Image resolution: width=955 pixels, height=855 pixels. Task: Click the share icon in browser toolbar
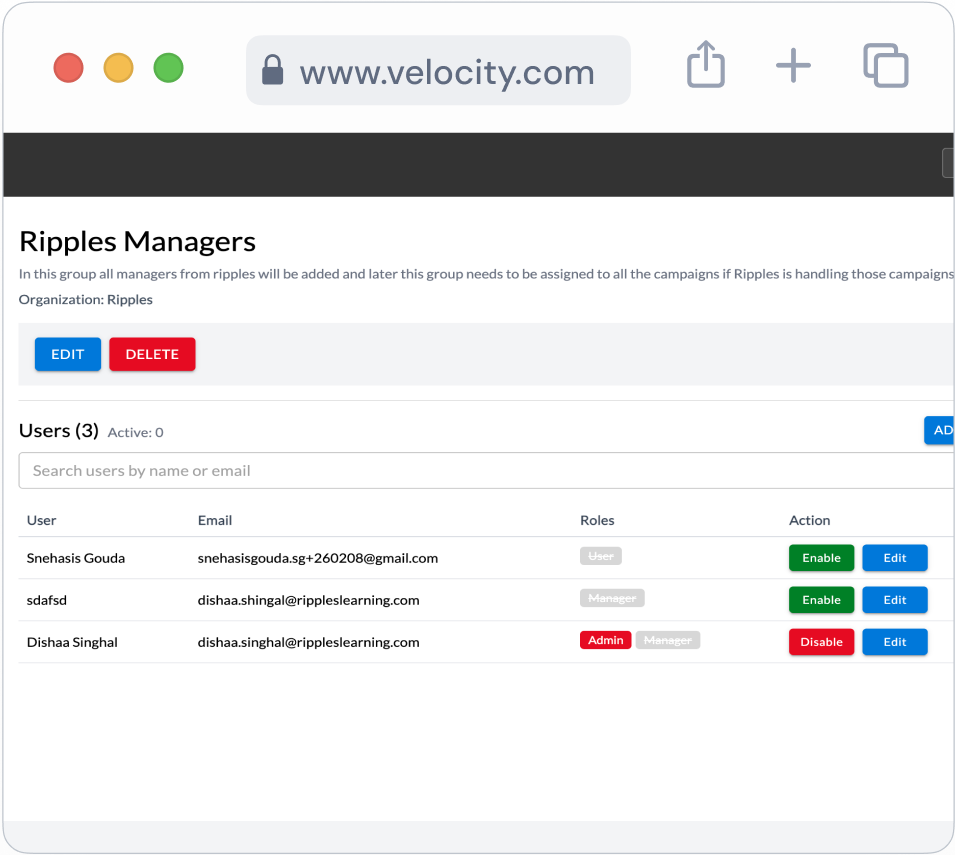705,67
